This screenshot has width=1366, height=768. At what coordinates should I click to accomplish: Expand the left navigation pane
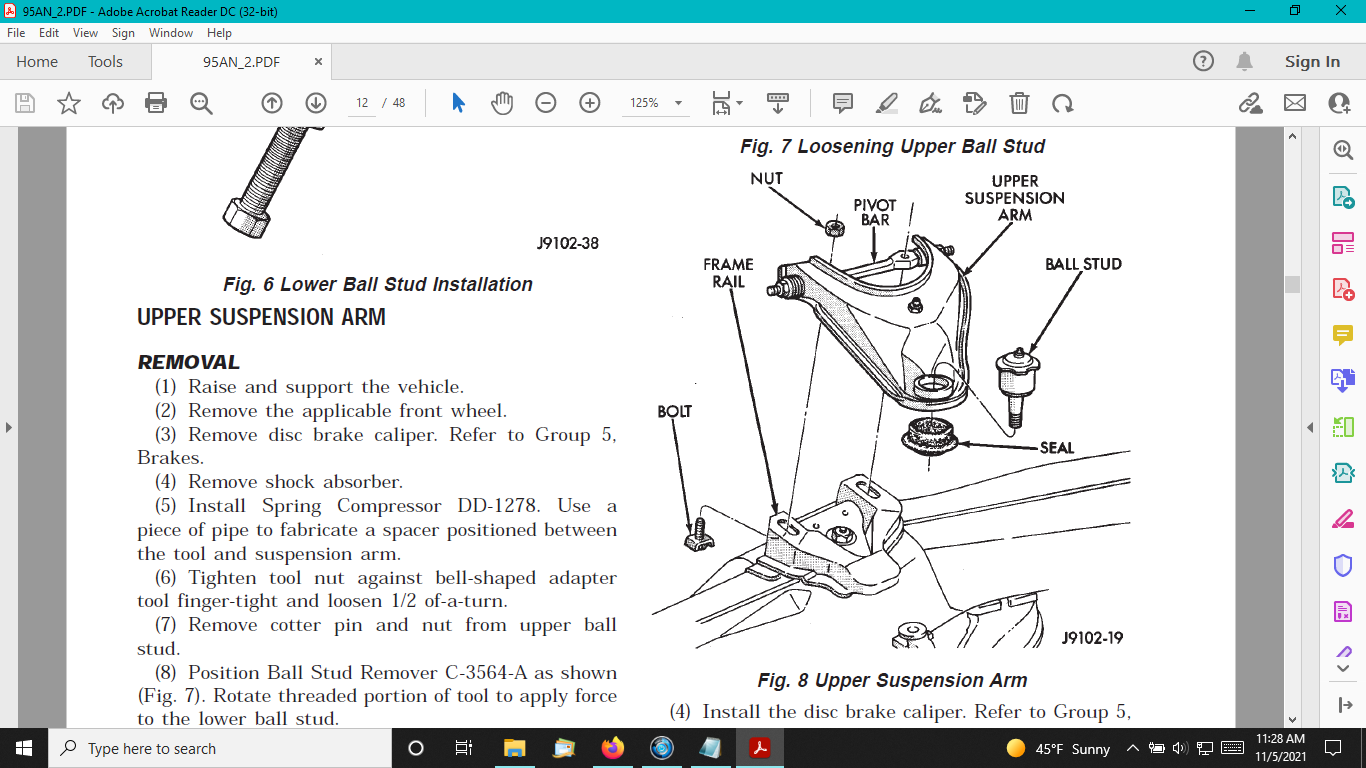[9, 427]
